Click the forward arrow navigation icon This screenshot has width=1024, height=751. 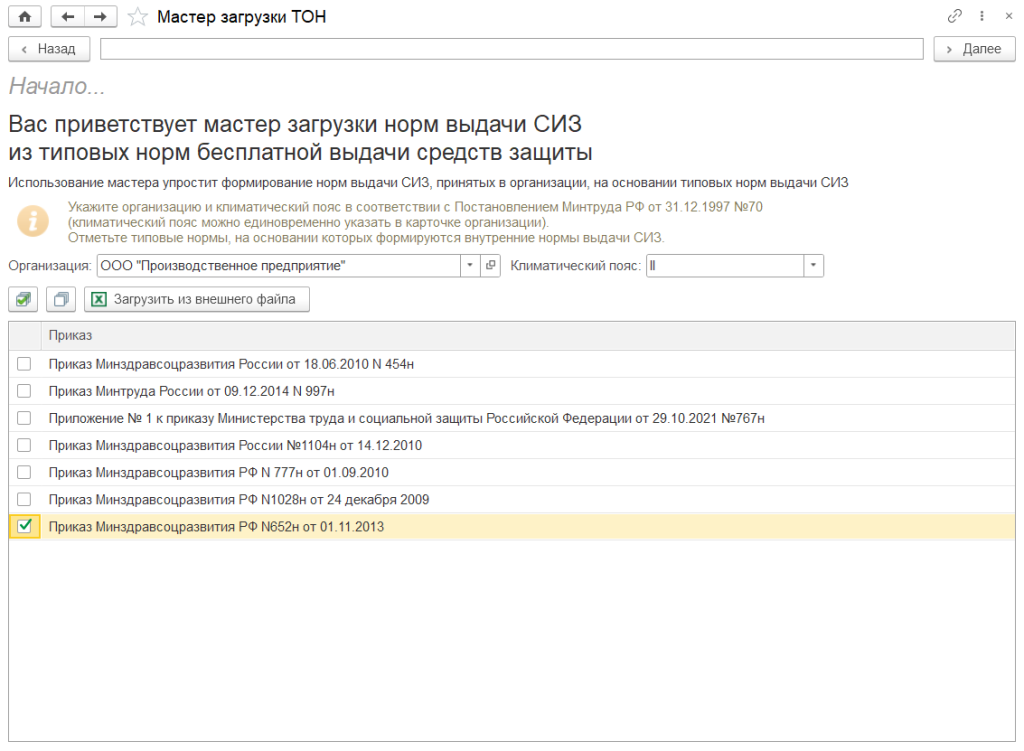coord(100,17)
